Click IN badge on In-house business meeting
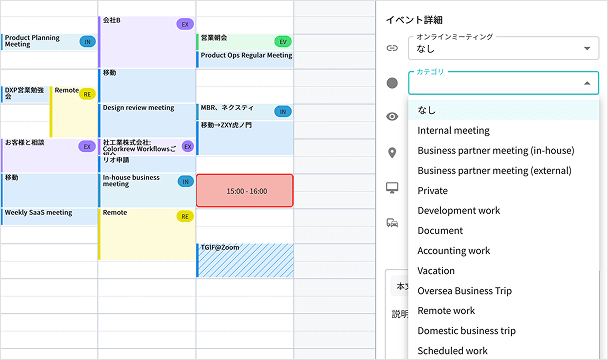The height and width of the screenshot is (360, 608). (x=186, y=181)
